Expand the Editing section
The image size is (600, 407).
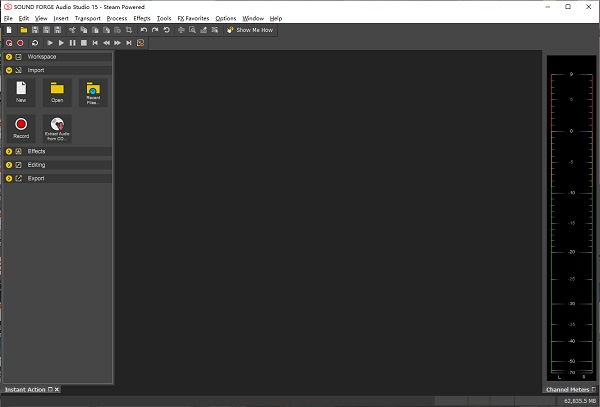point(9,165)
